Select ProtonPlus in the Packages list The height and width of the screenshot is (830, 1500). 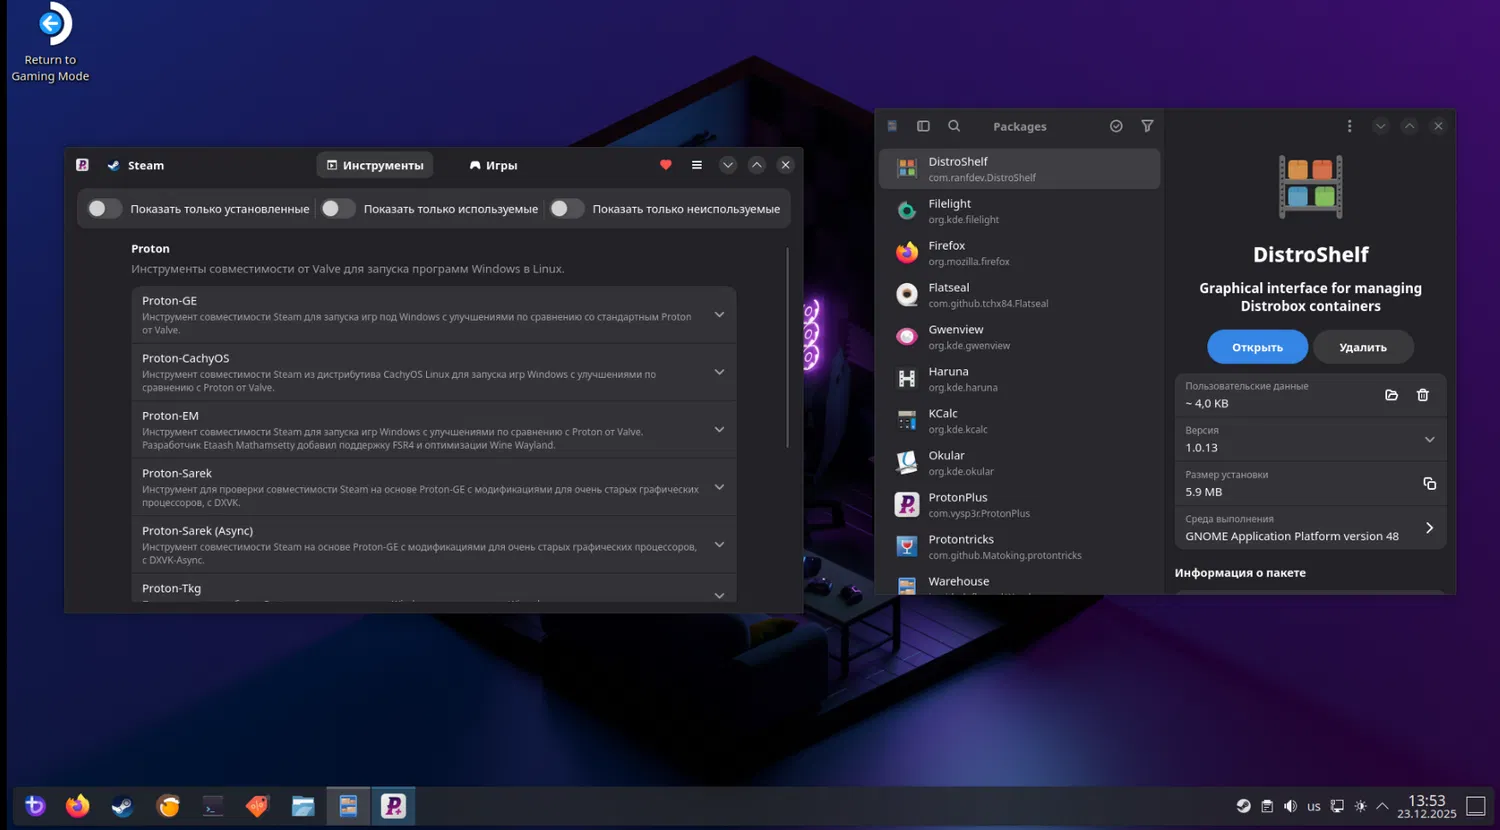(x=1019, y=505)
